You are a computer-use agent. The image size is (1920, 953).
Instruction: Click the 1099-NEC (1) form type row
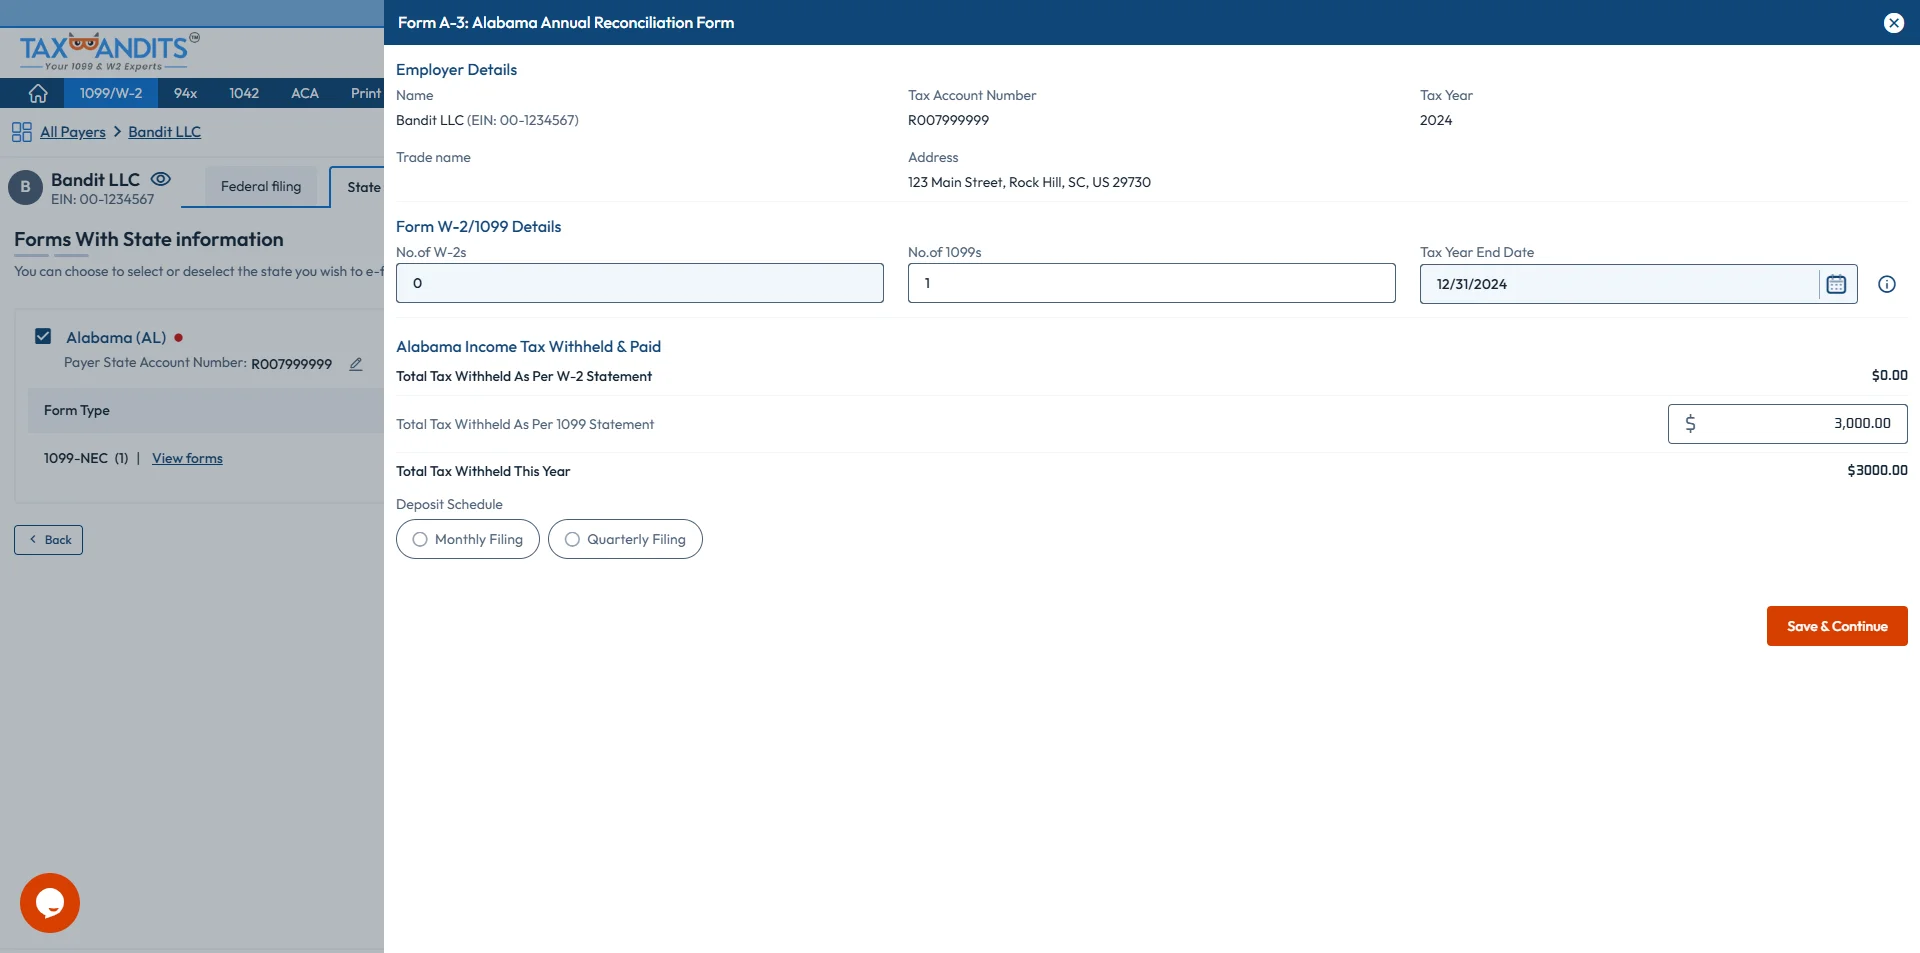tap(86, 458)
